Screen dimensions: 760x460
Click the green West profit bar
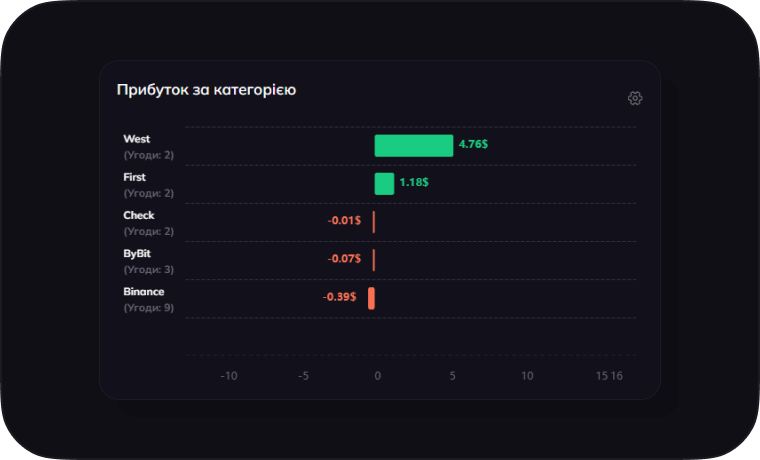pos(413,145)
